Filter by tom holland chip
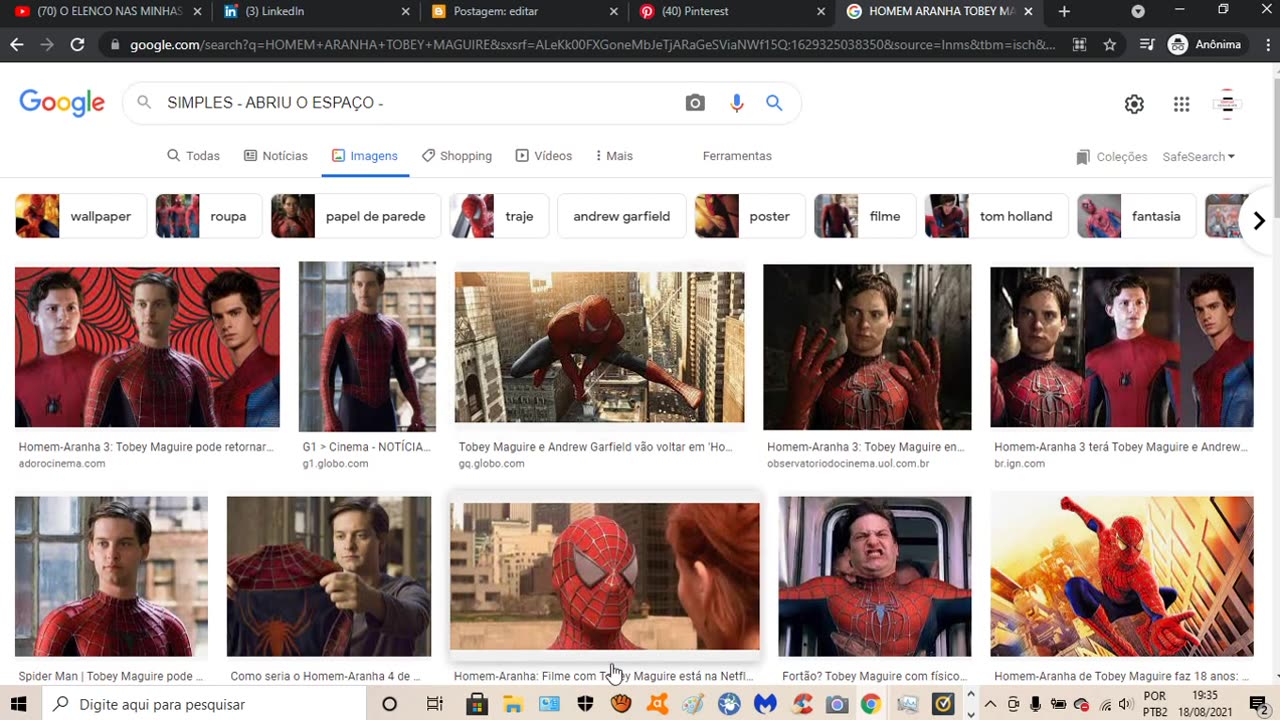Image resolution: width=1280 pixels, height=720 pixels. (x=996, y=216)
